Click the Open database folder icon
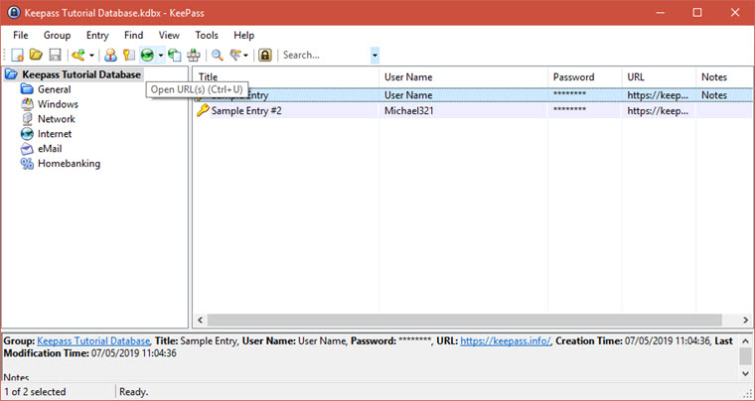 36,55
